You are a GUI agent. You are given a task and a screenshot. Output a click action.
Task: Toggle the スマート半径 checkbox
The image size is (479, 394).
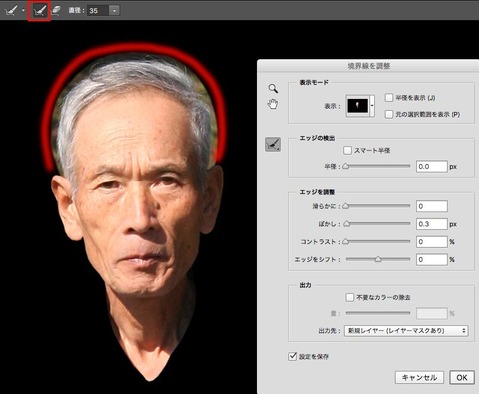347,150
